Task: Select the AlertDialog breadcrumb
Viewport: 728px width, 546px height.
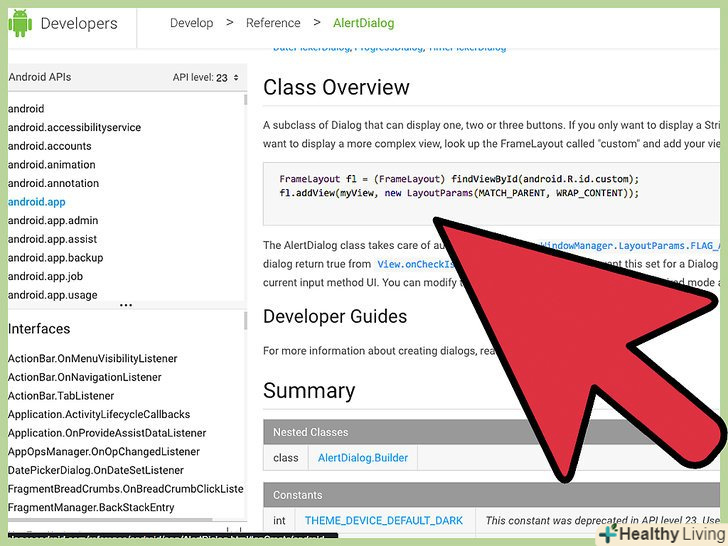Action: 364,23
